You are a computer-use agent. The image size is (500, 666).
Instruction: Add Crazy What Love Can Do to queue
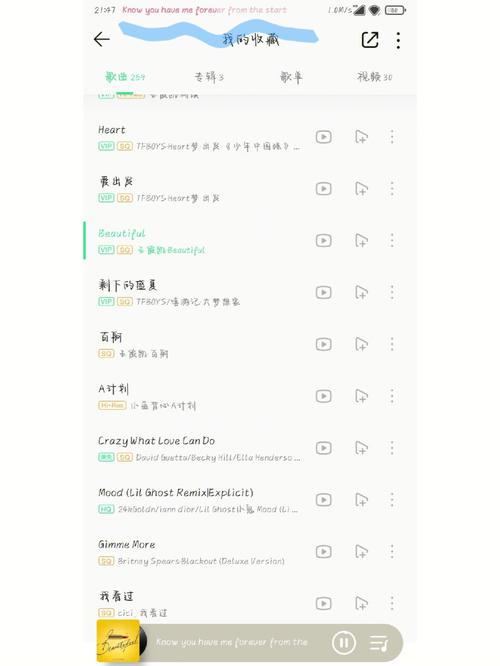click(361, 448)
